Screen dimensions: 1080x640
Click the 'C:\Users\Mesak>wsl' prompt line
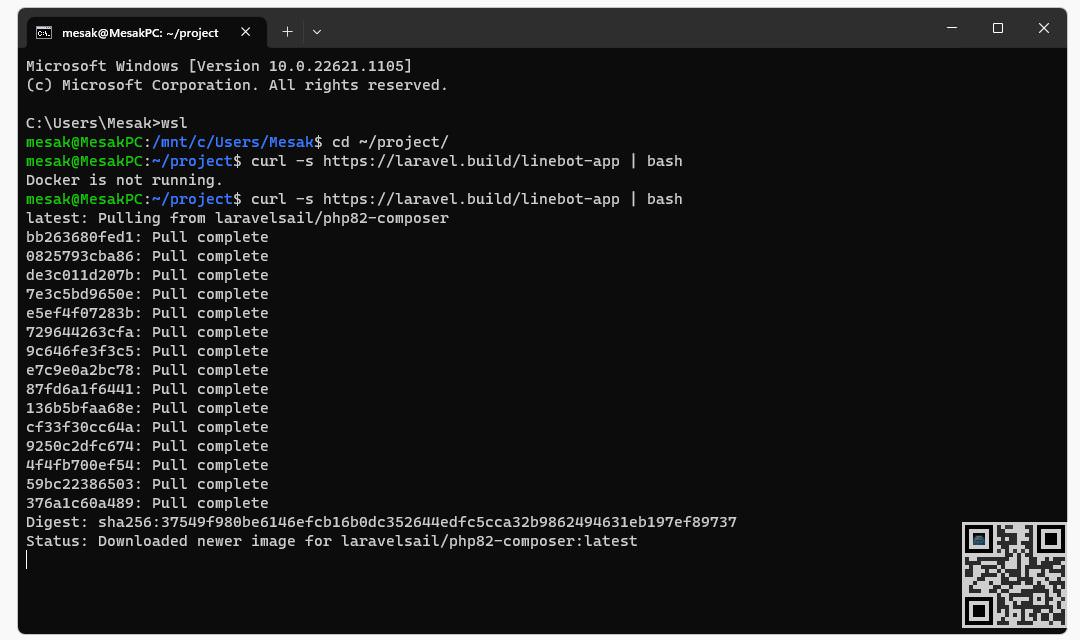pos(106,123)
